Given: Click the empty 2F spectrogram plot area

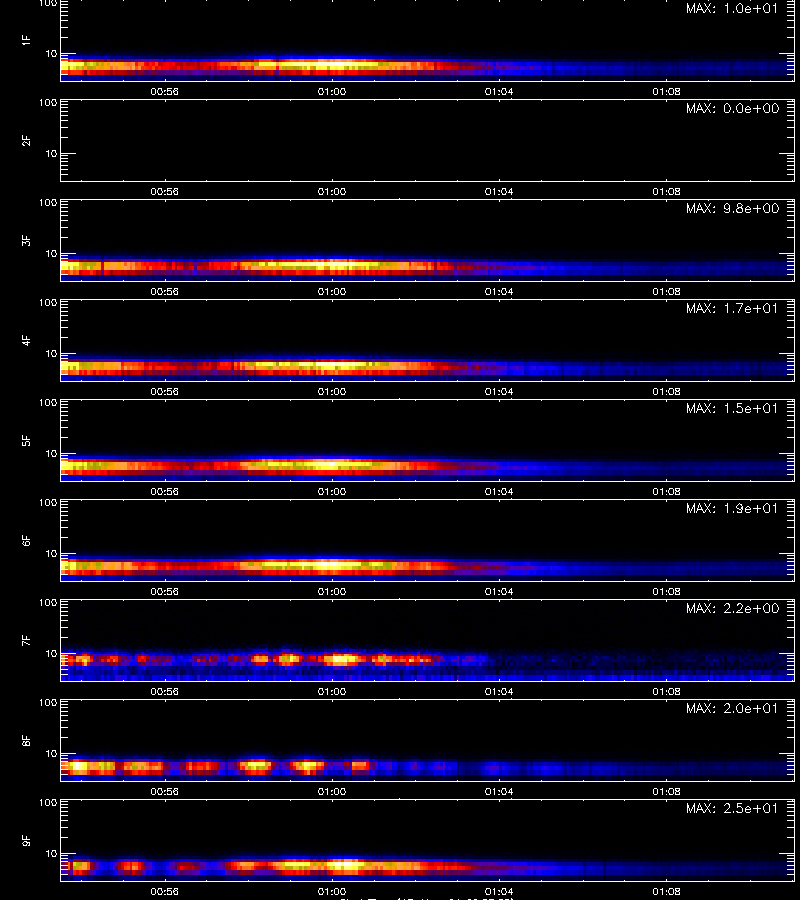Looking at the screenshot, I should [428, 141].
